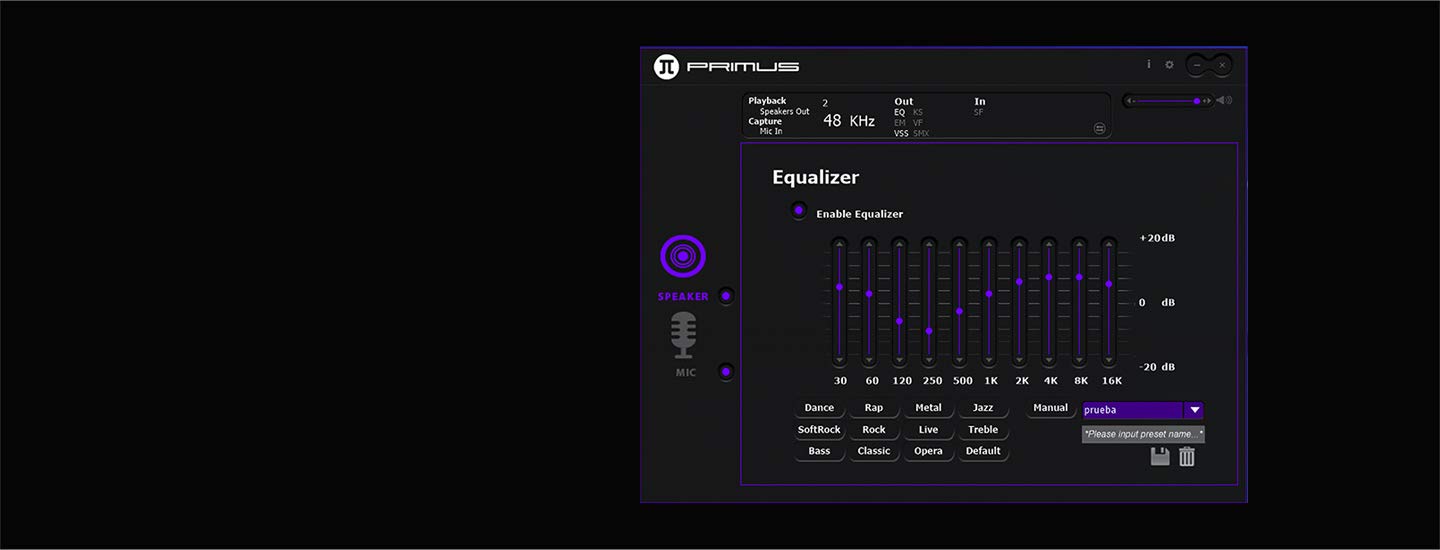This screenshot has width=1440, height=550.
Task: Click the master volume slider
Action: (x=1169, y=101)
